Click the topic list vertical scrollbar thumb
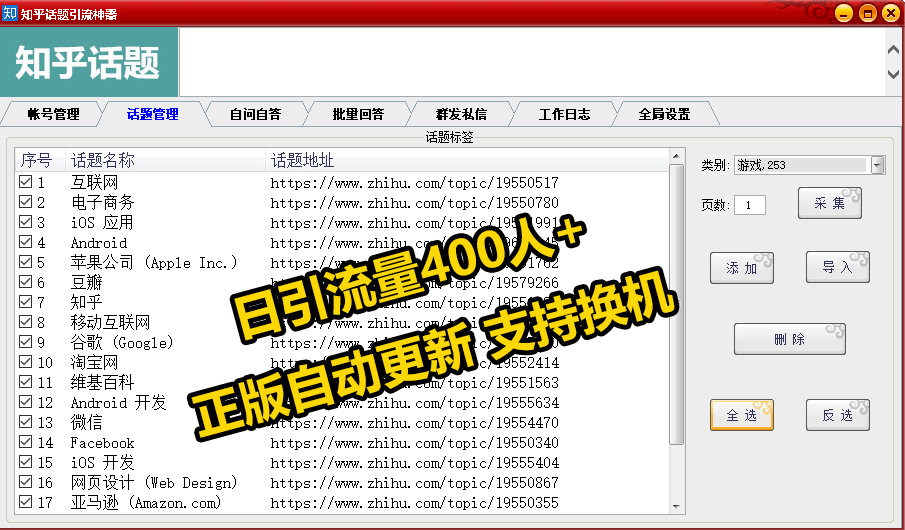This screenshot has height=530, width=905. [x=676, y=304]
